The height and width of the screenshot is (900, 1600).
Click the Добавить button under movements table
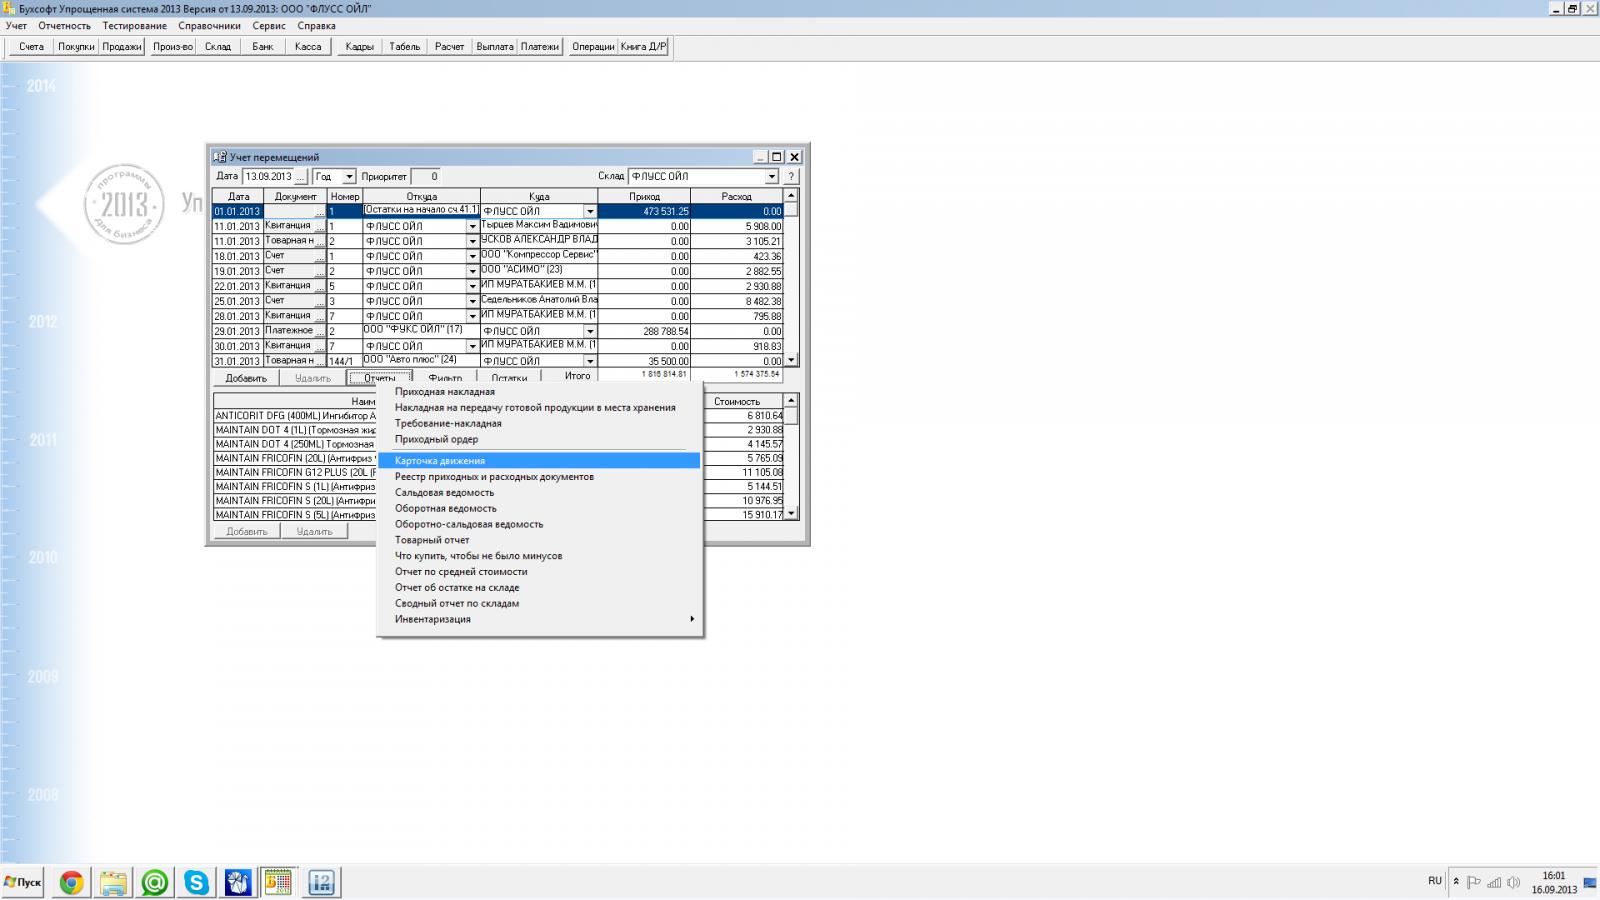(x=246, y=378)
